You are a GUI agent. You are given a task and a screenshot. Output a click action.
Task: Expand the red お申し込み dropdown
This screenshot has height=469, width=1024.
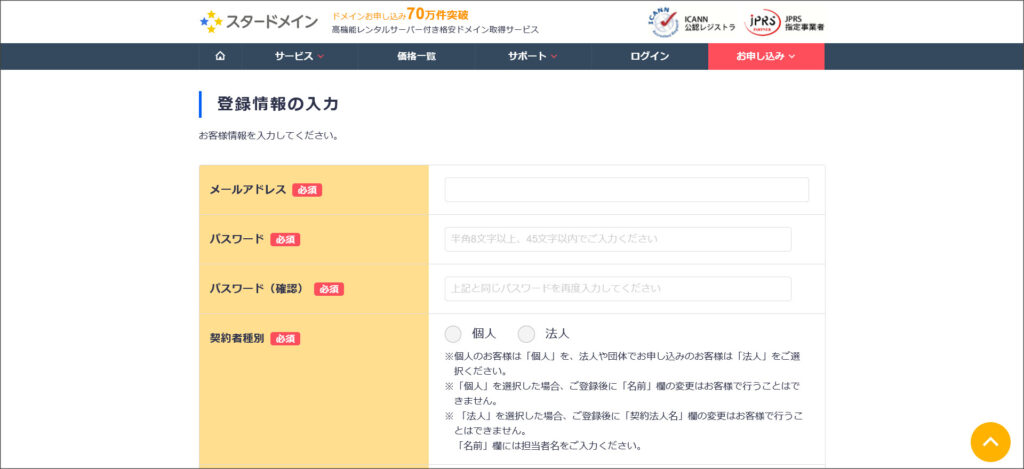766,56
